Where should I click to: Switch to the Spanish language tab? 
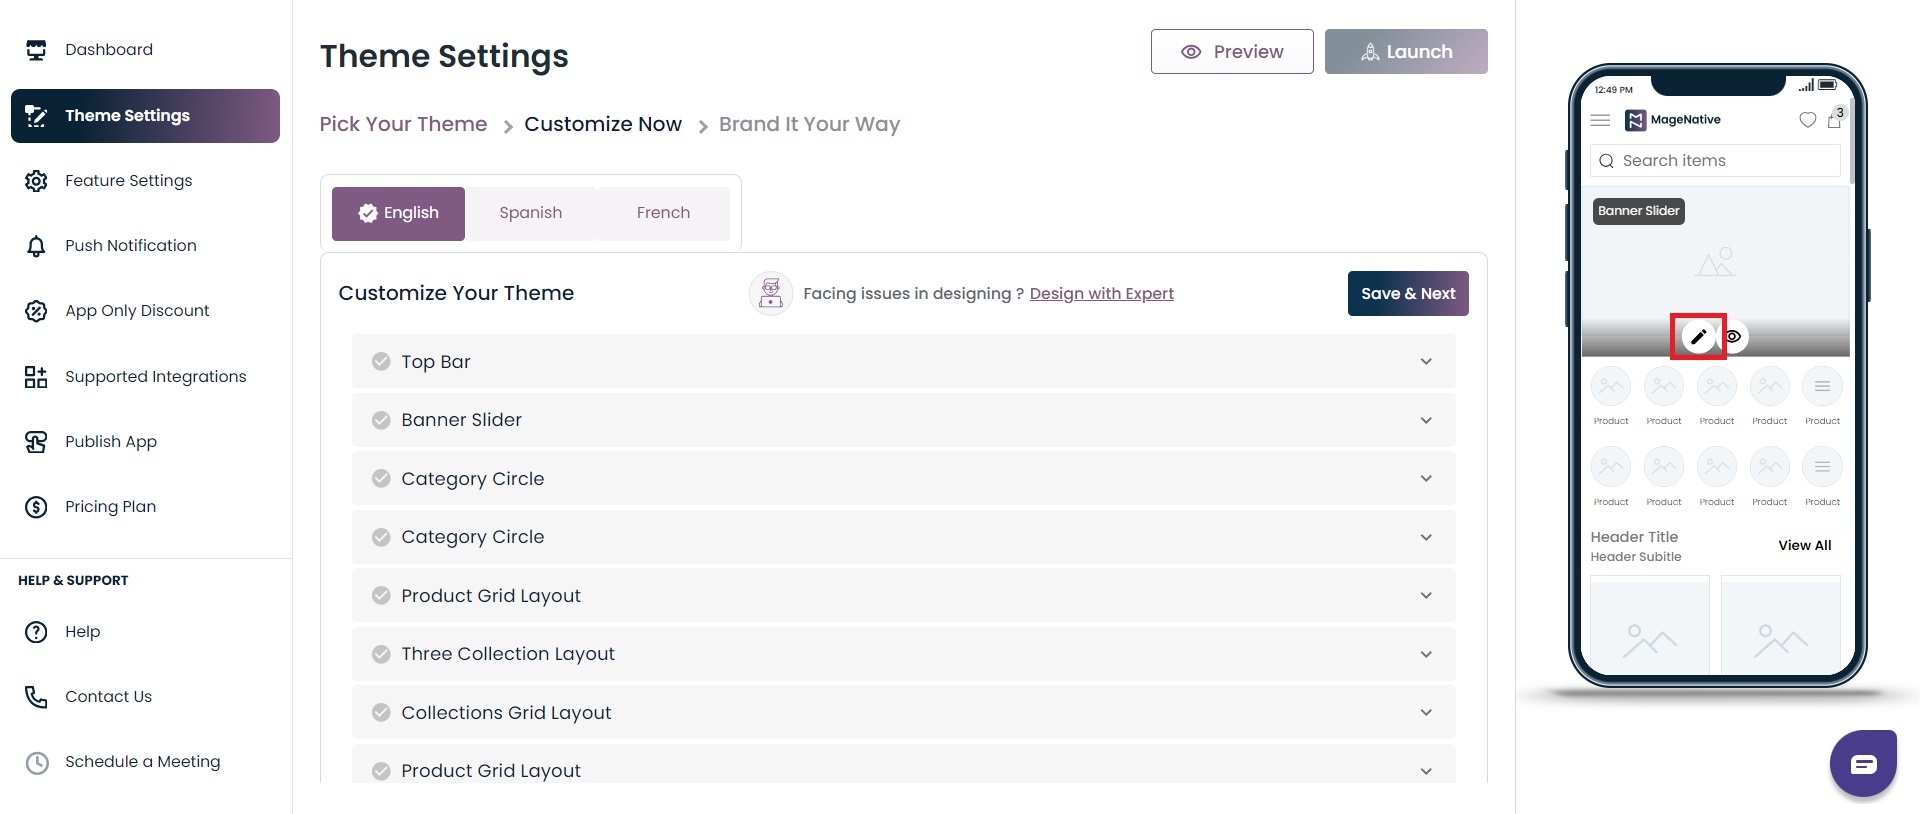pyautogui.click(x=531, y=213)
